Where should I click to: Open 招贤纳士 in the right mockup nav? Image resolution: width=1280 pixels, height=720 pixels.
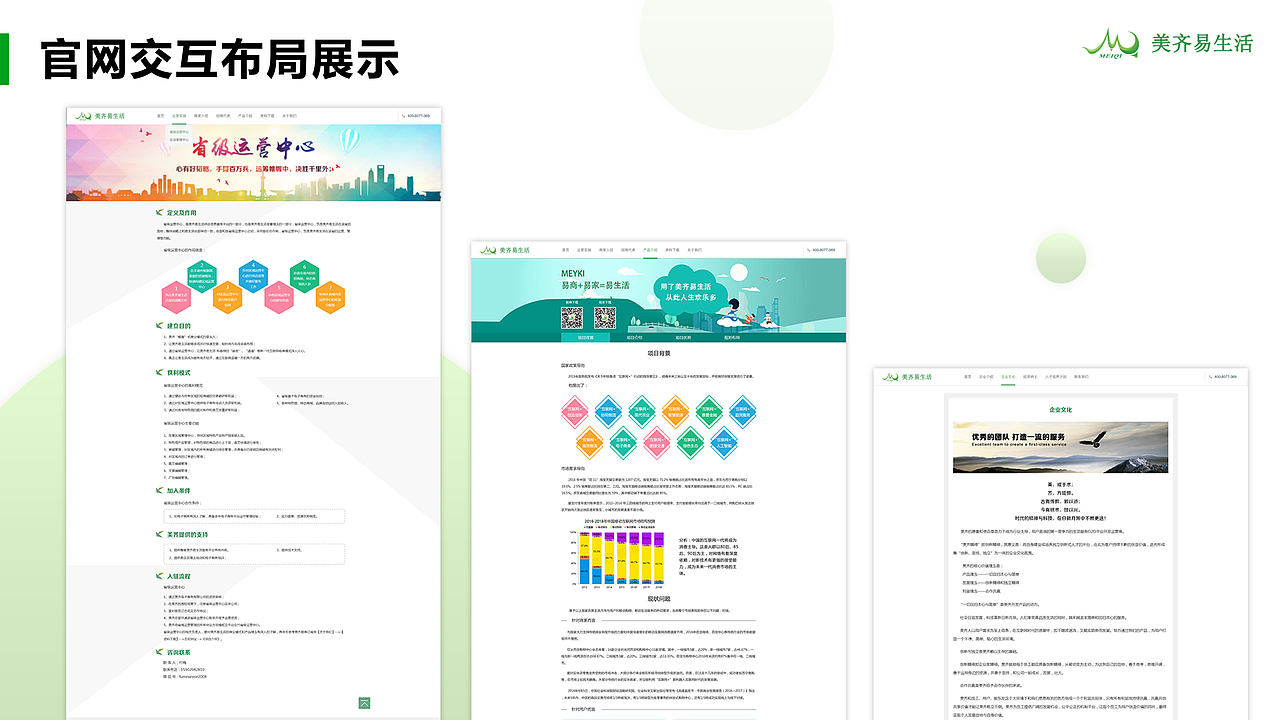[x=1030, y=377]
